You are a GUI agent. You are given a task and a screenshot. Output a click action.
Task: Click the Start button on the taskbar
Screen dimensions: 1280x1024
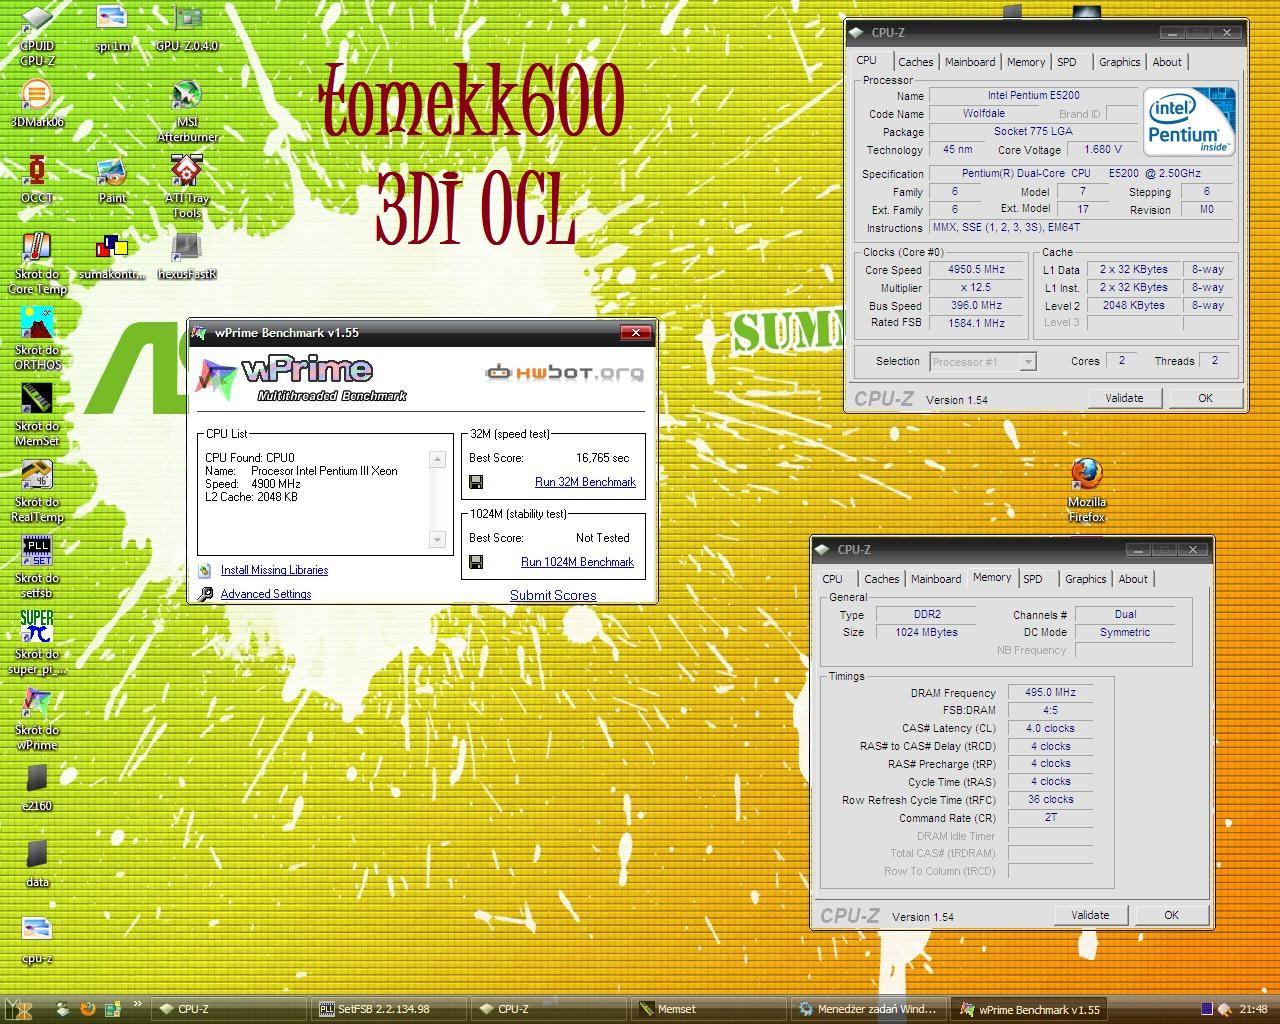point(17,1009)
